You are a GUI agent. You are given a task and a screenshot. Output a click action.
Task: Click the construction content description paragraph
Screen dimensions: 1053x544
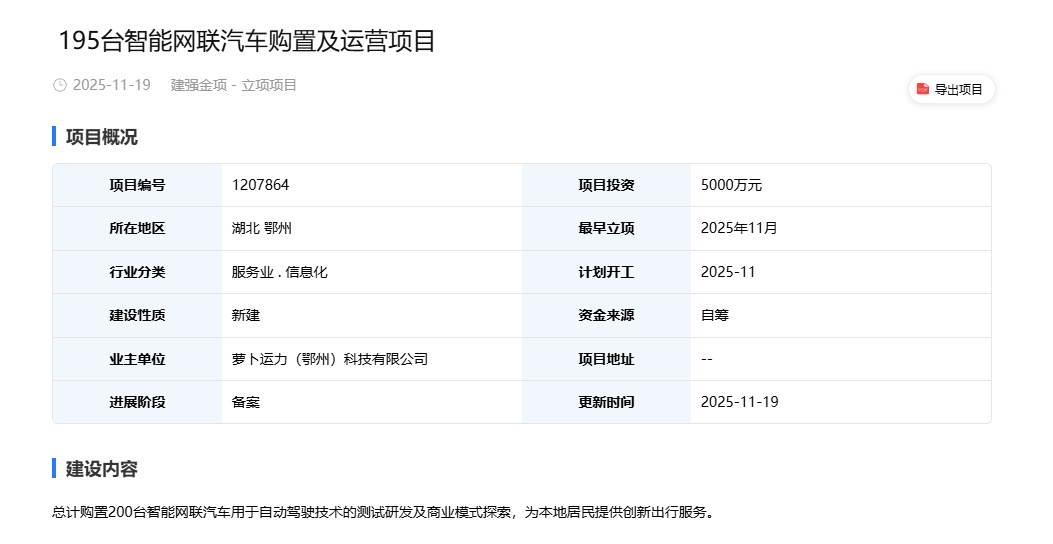[x=383, y=512]
